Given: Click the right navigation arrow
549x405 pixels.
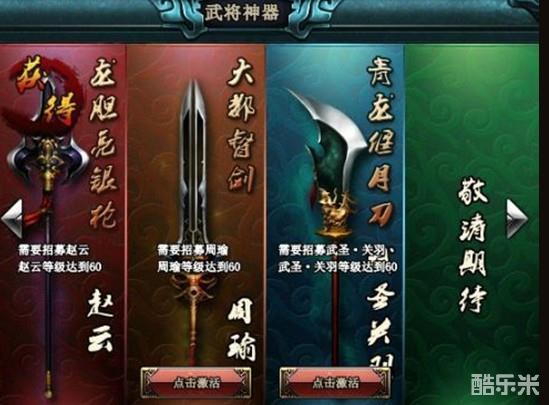Looking at the screenshot, I should pos(517,218).
